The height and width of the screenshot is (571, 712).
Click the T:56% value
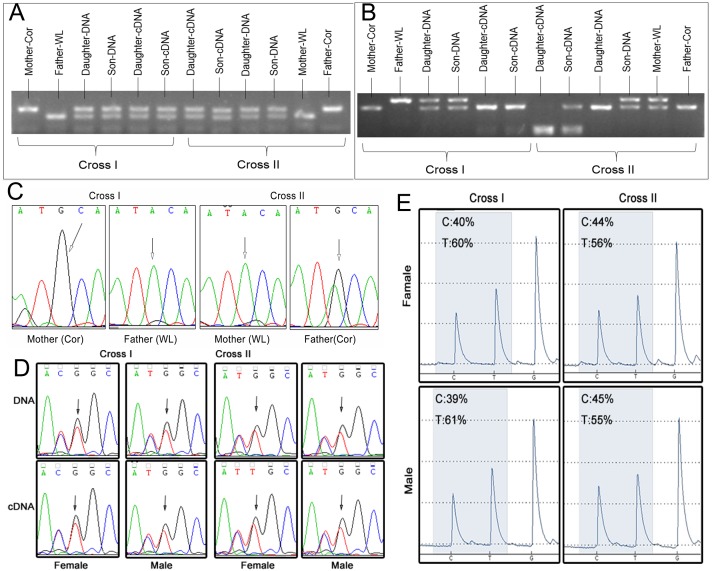click(597, 243)
